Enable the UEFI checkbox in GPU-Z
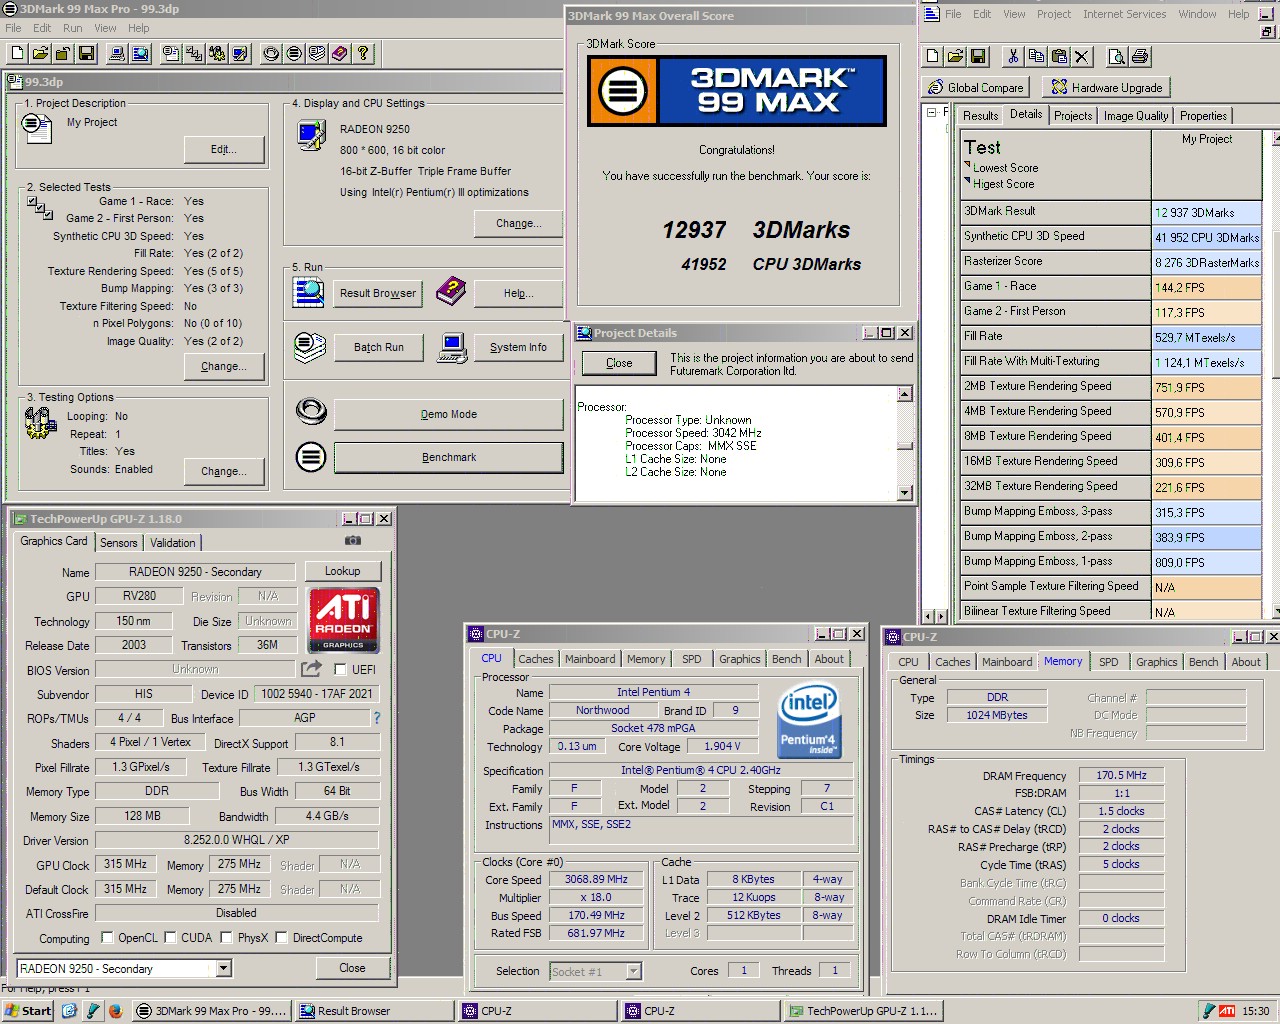1280x1024 pixels. pyautogui.click(x=340, y=669)
